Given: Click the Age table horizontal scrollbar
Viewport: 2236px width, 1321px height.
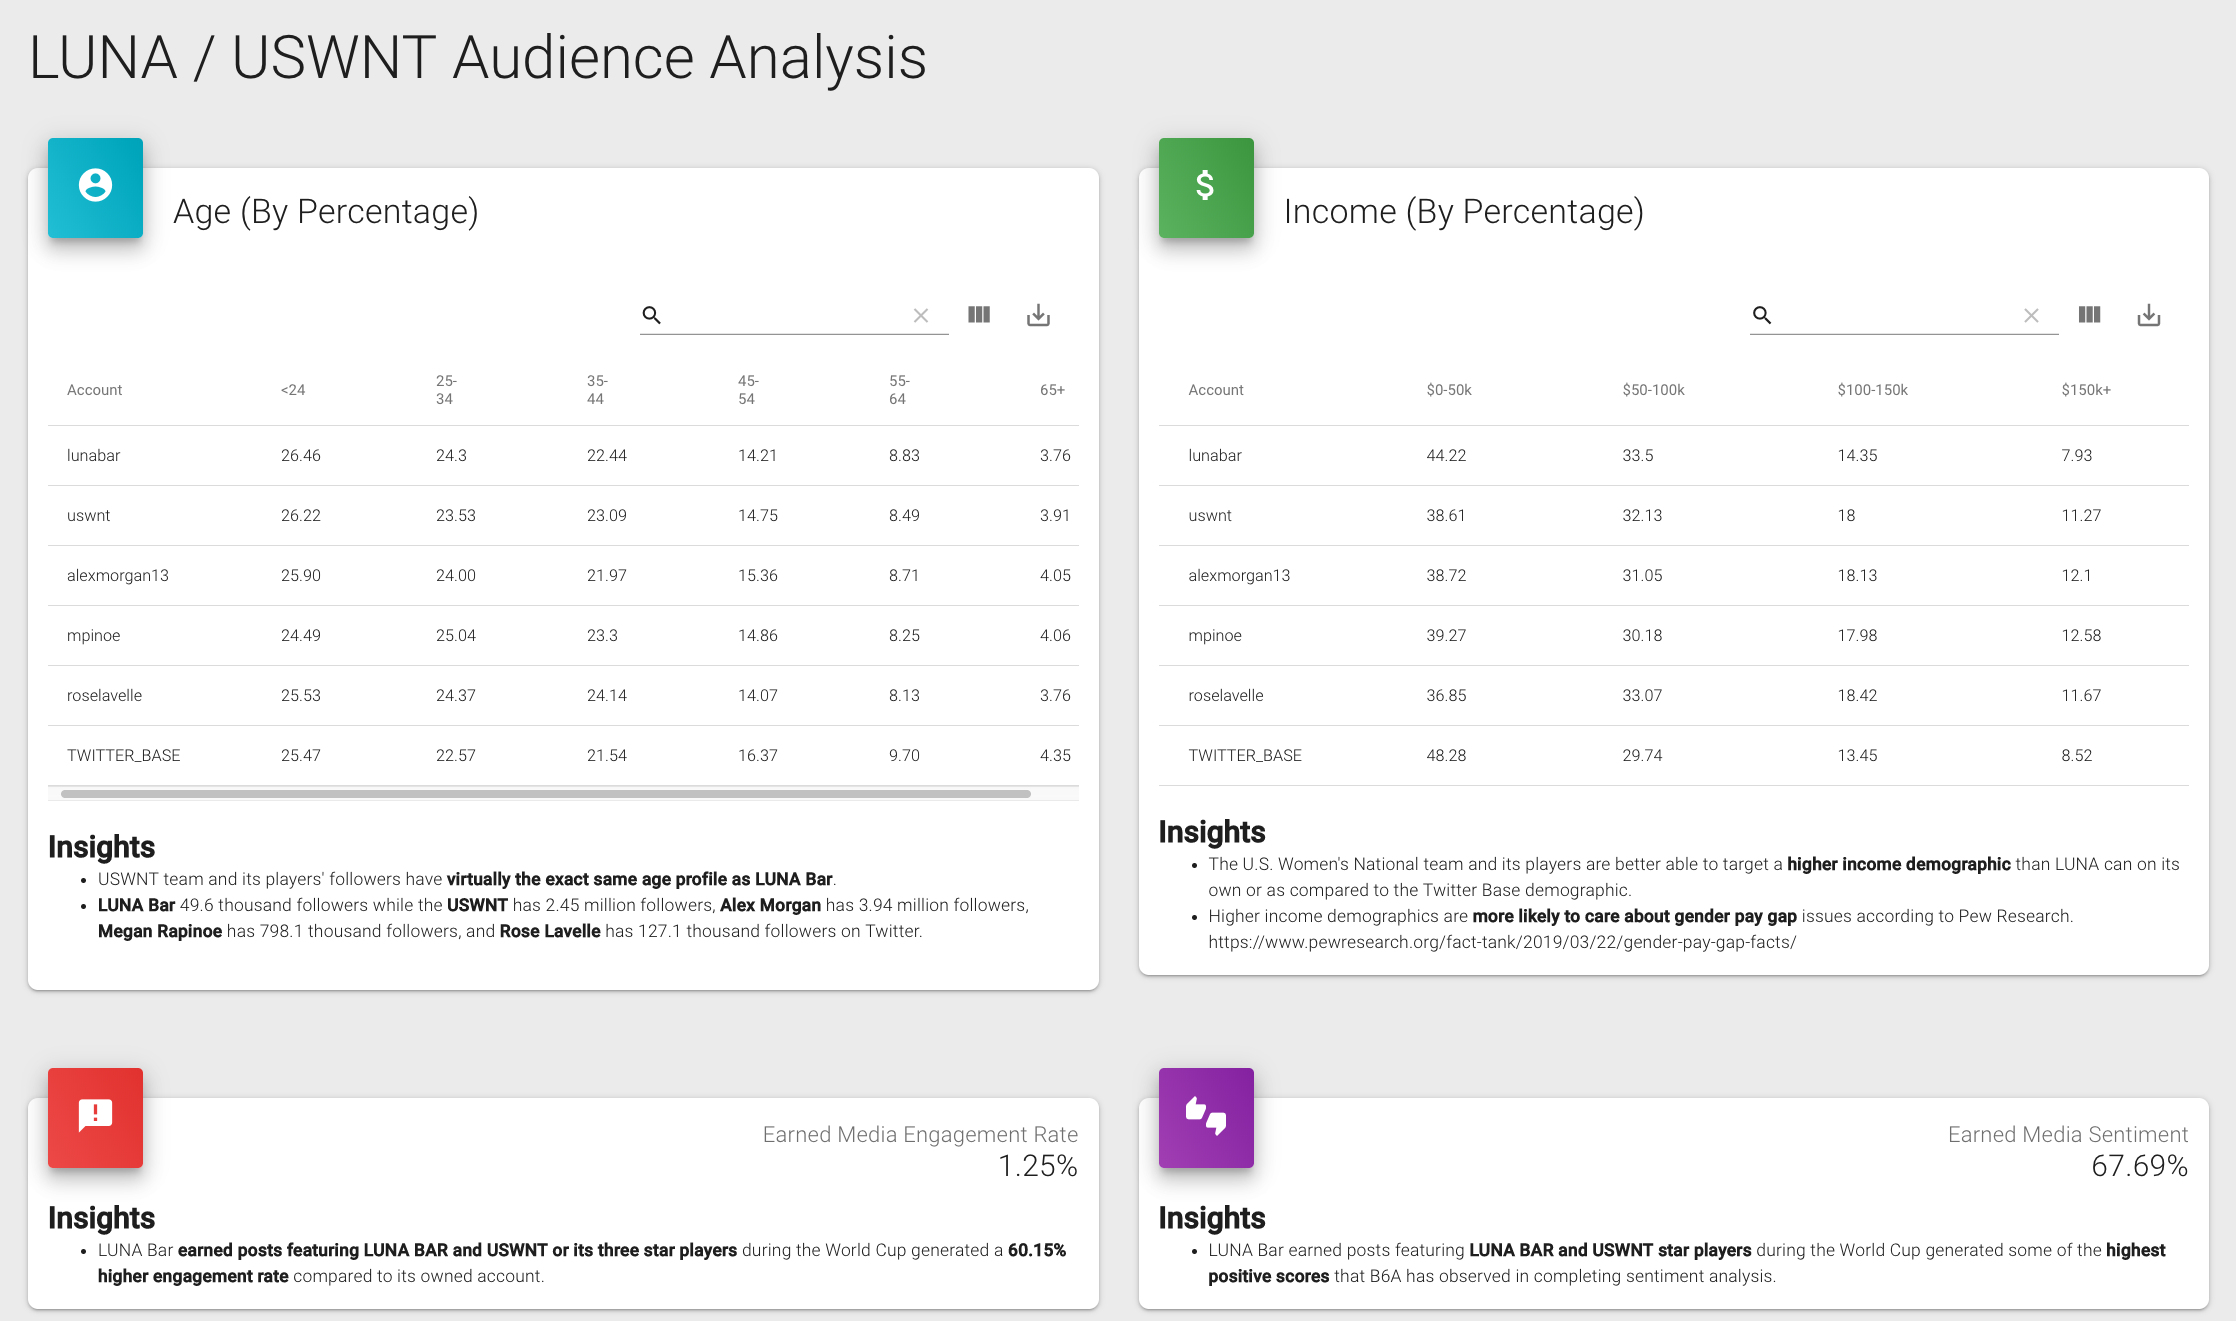Looking at the screenshot, I should [545, 793].
